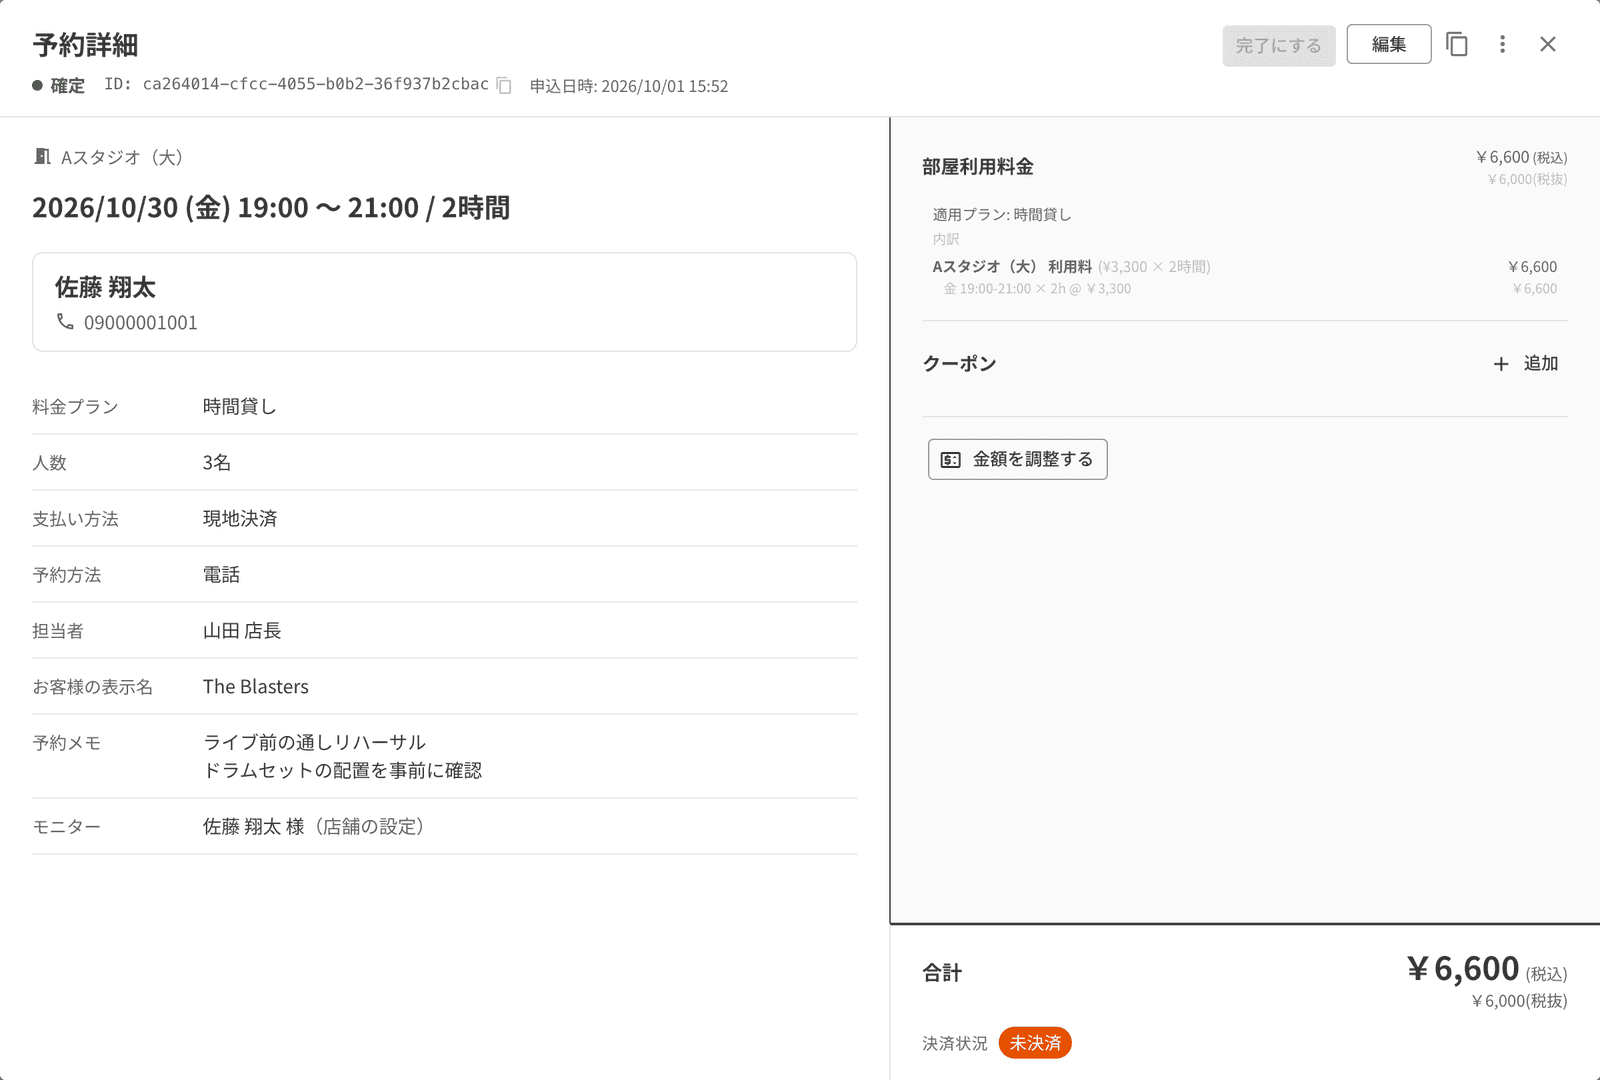Click the total ¥6,000(税抜) amount
1600x1080 pixels.
coord(1519,1001)
